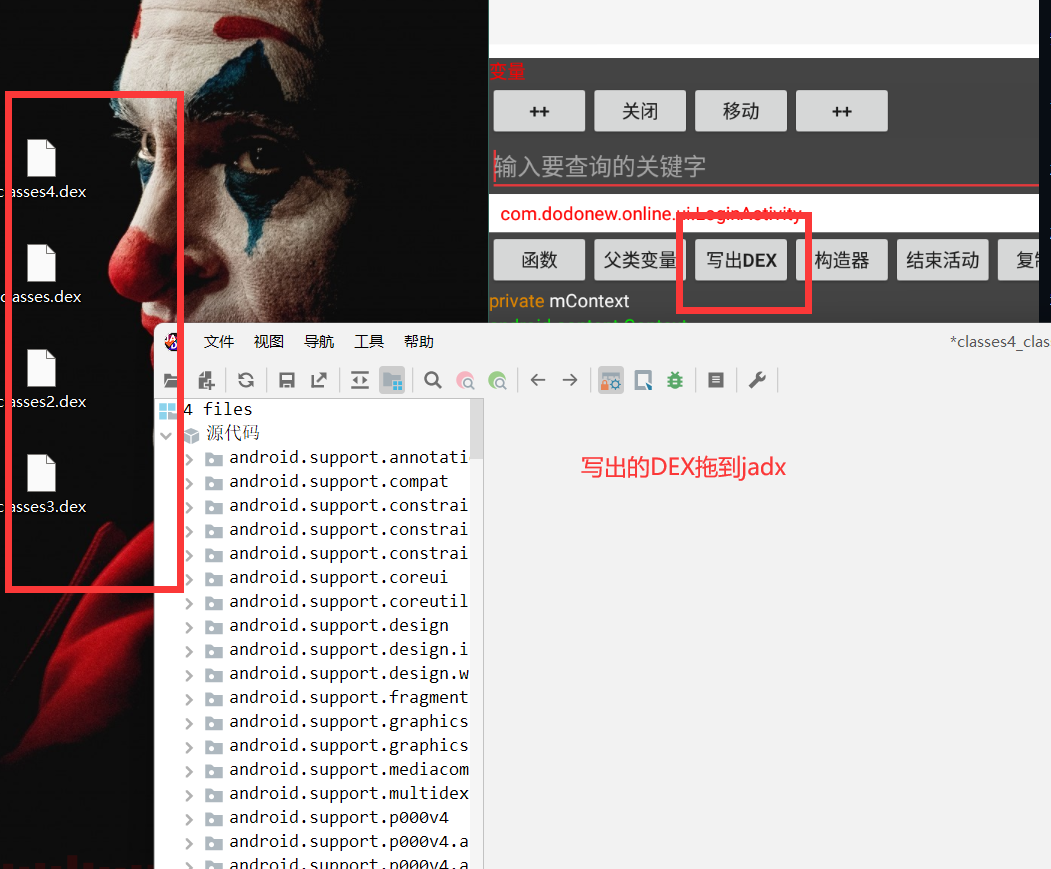Screen dimensions: 1051x869
Task: Click com.dodonew.online.ui.LoginActivity text
Action: (x=651, y=214)
